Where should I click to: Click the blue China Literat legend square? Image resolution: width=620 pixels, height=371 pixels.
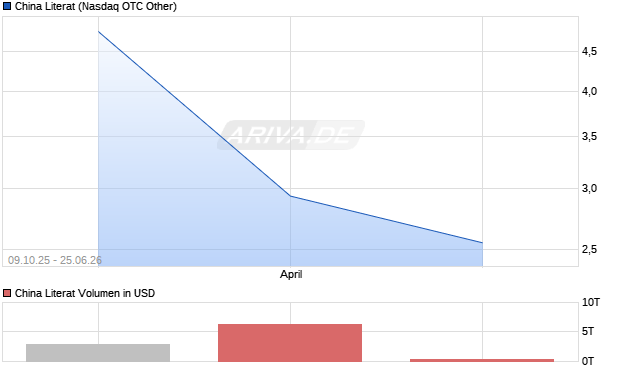click(7, 6)
